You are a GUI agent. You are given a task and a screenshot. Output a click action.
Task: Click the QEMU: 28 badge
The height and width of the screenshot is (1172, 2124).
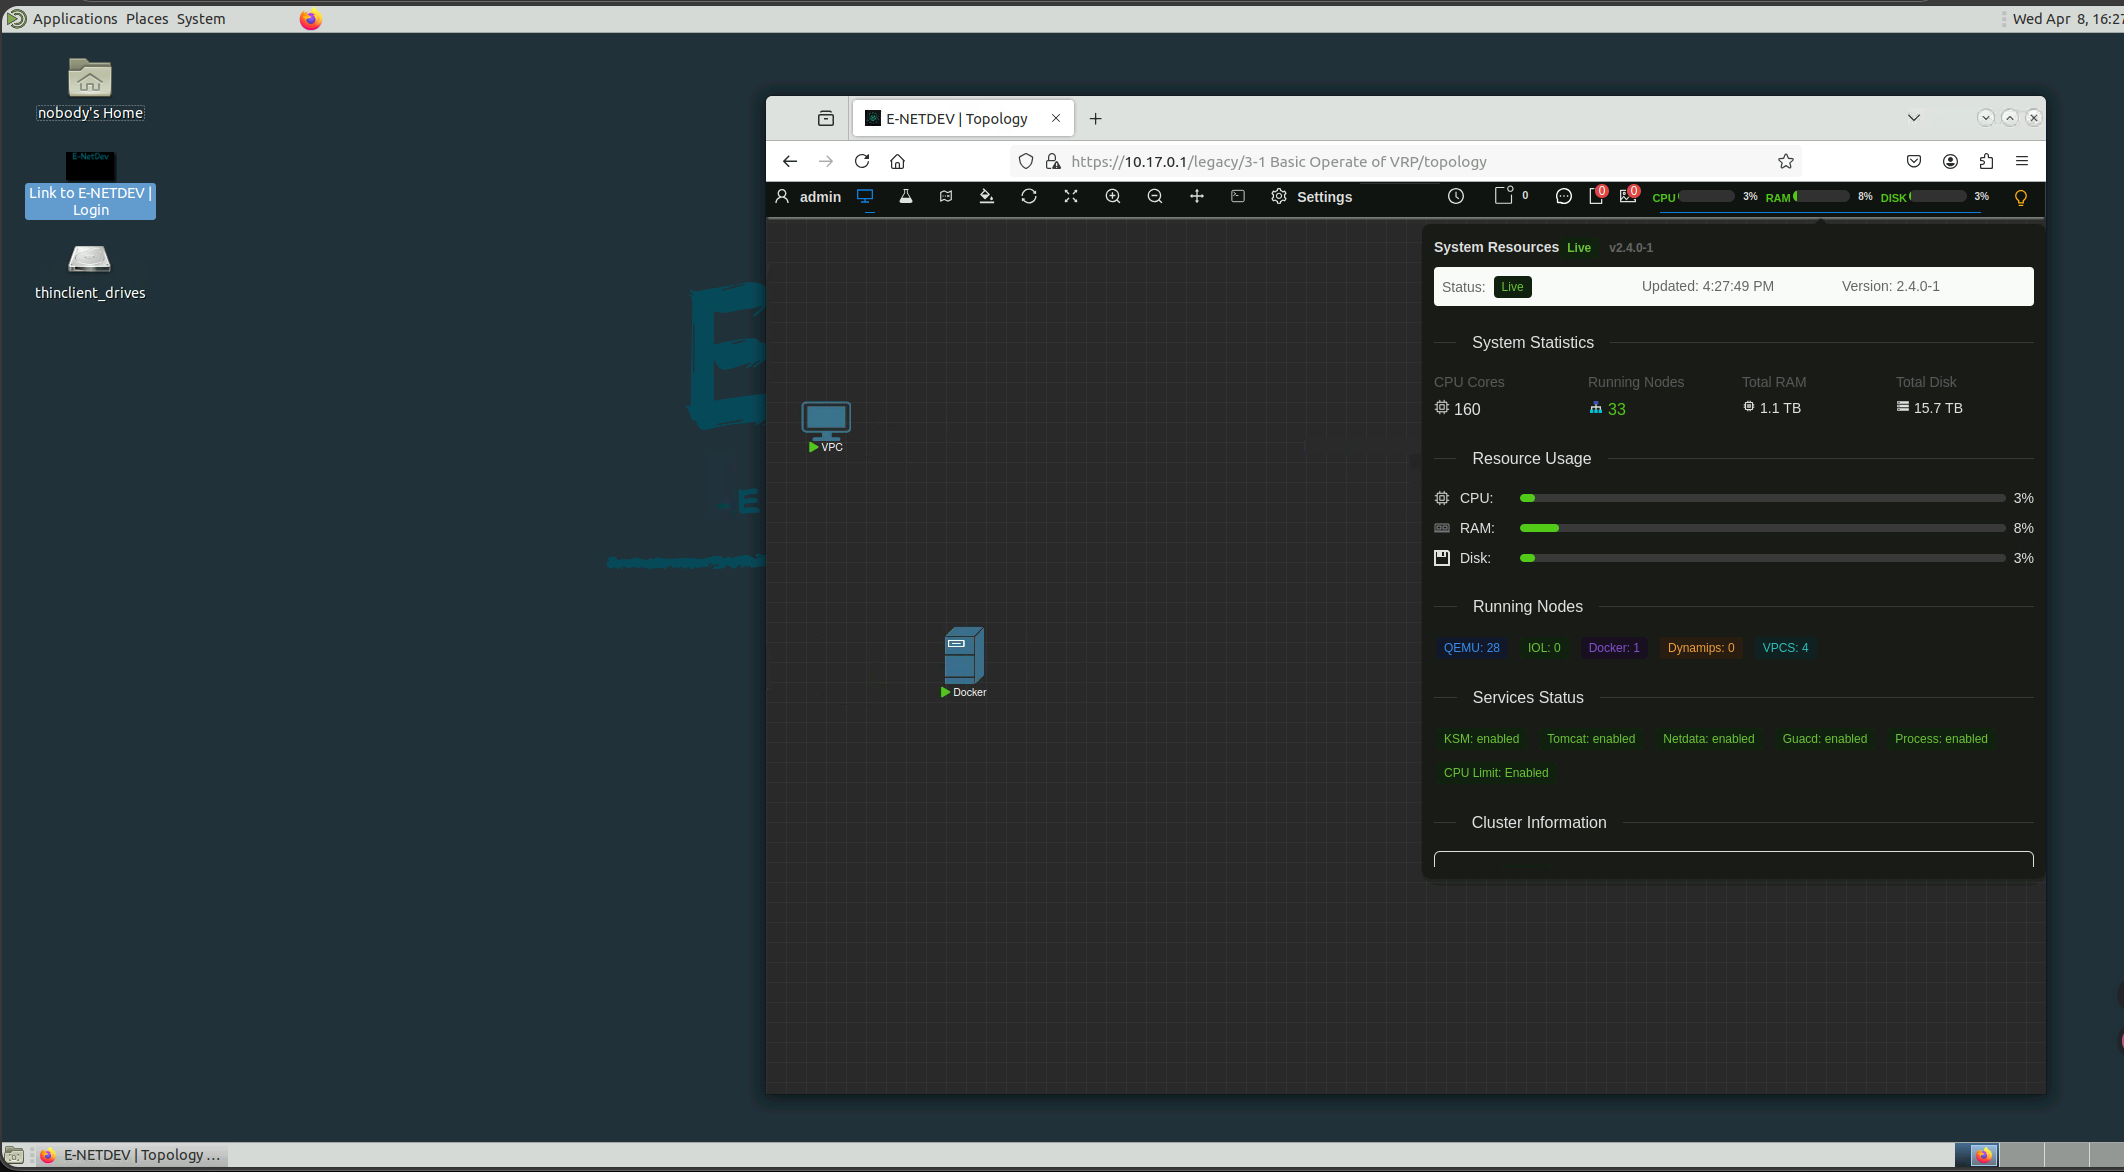pyautogui.click(x=1471, y=648)
